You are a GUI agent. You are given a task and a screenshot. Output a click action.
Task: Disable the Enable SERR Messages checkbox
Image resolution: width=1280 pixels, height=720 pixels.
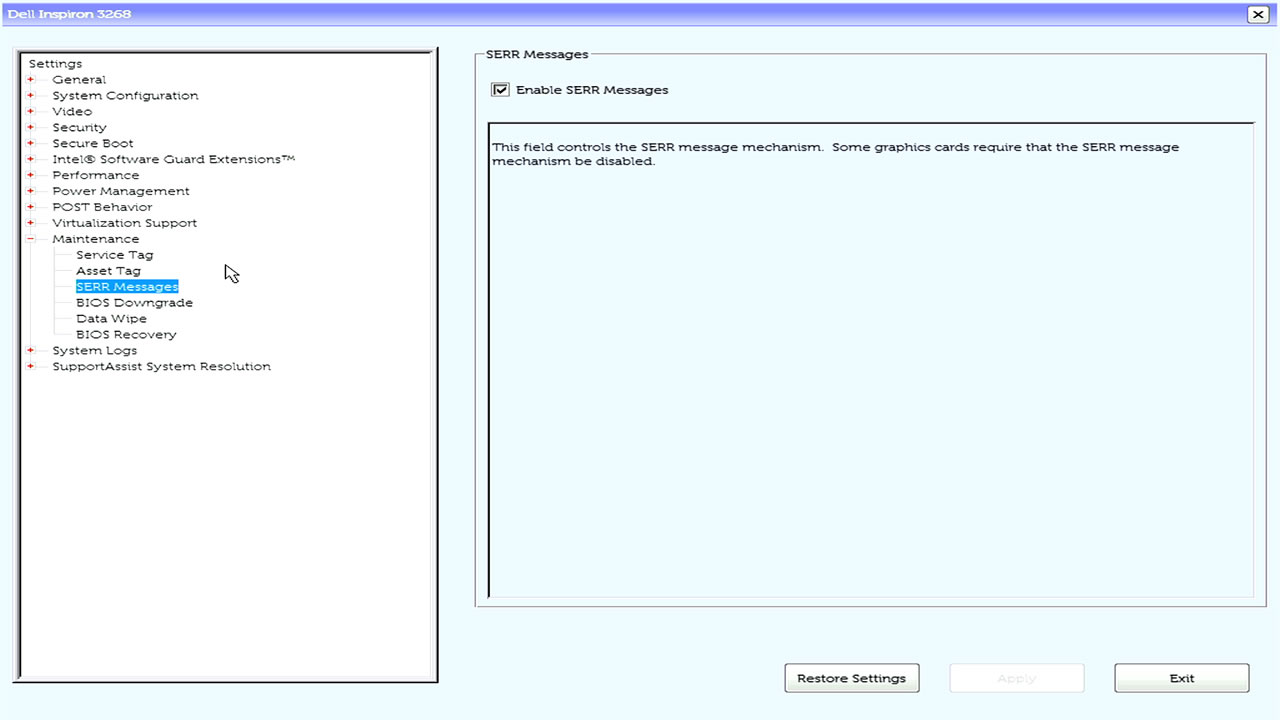pyautogui.click(x=500, y=90)
